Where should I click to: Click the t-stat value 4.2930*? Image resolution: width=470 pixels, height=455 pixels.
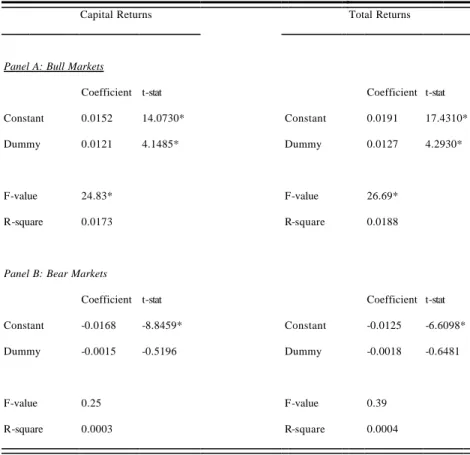444,144
